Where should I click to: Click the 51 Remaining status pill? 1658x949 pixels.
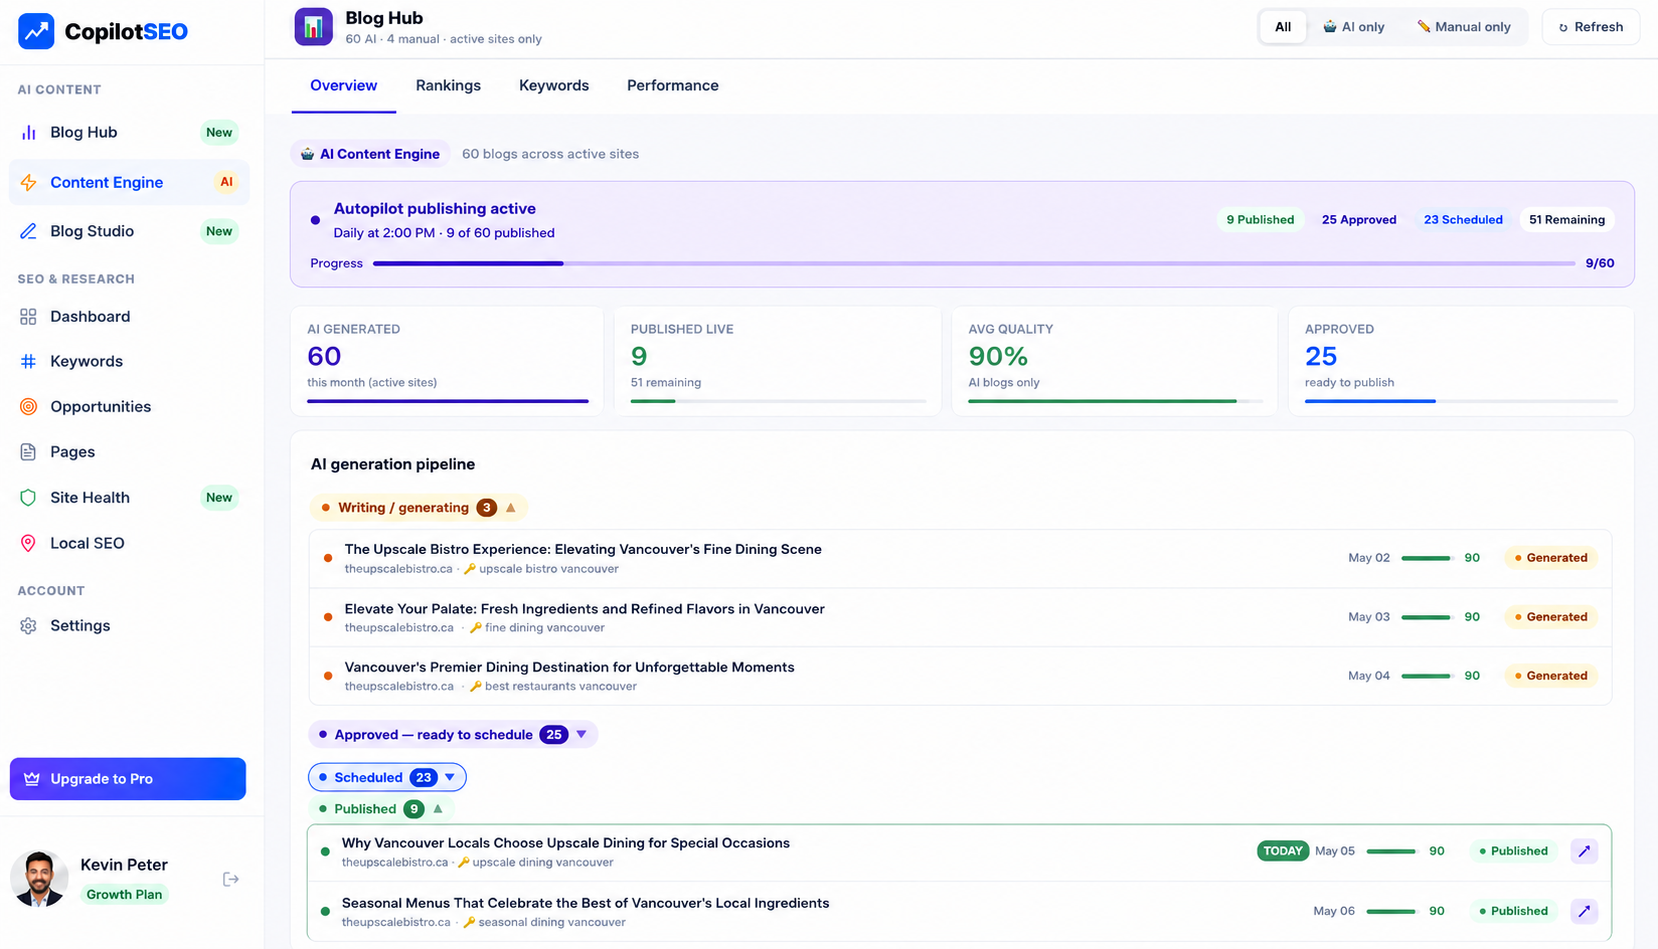(1567, 220)
